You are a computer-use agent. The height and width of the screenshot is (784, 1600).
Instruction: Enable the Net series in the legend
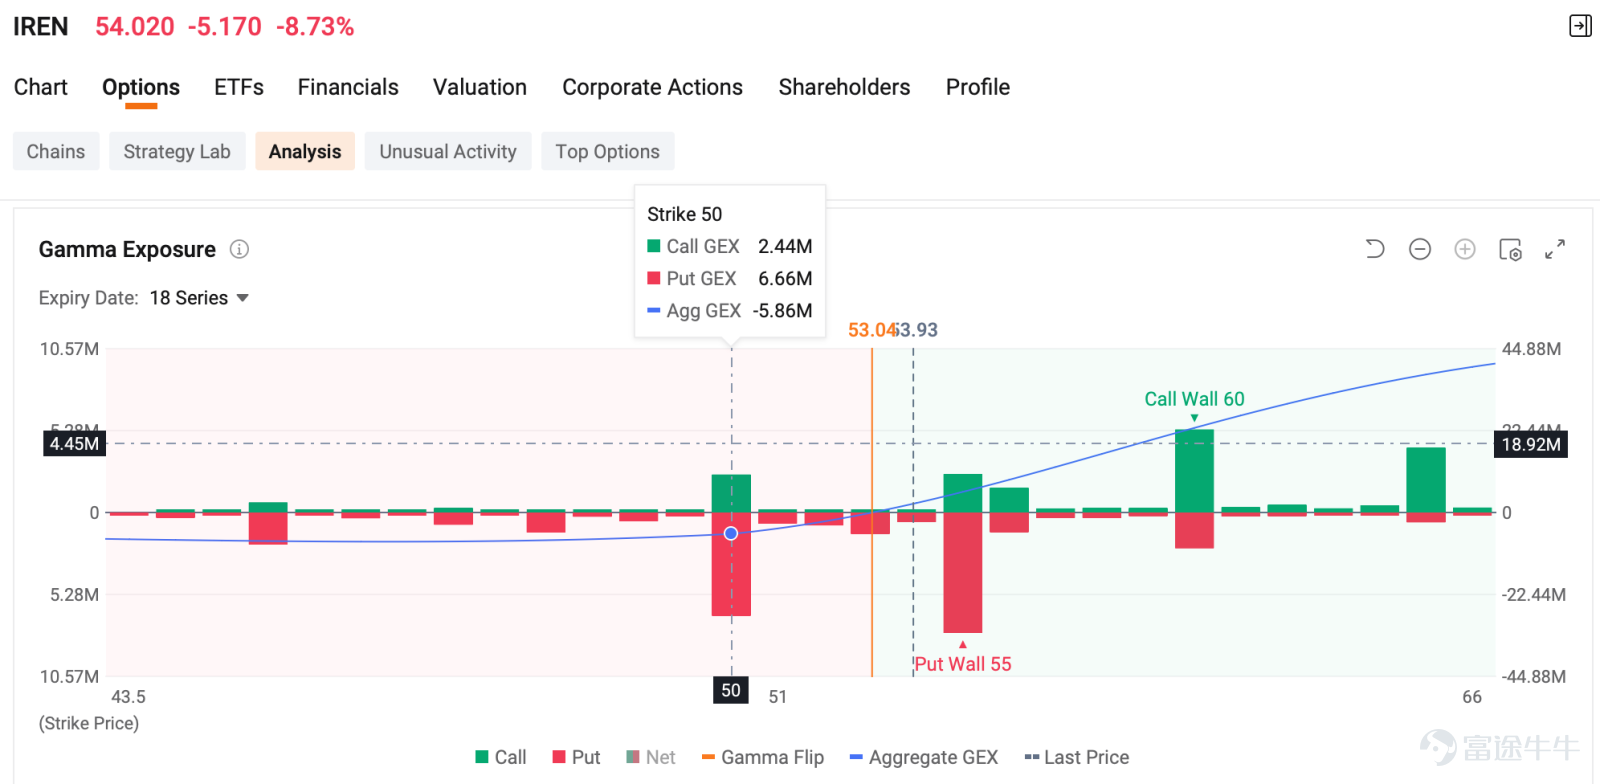click(651, 757)
